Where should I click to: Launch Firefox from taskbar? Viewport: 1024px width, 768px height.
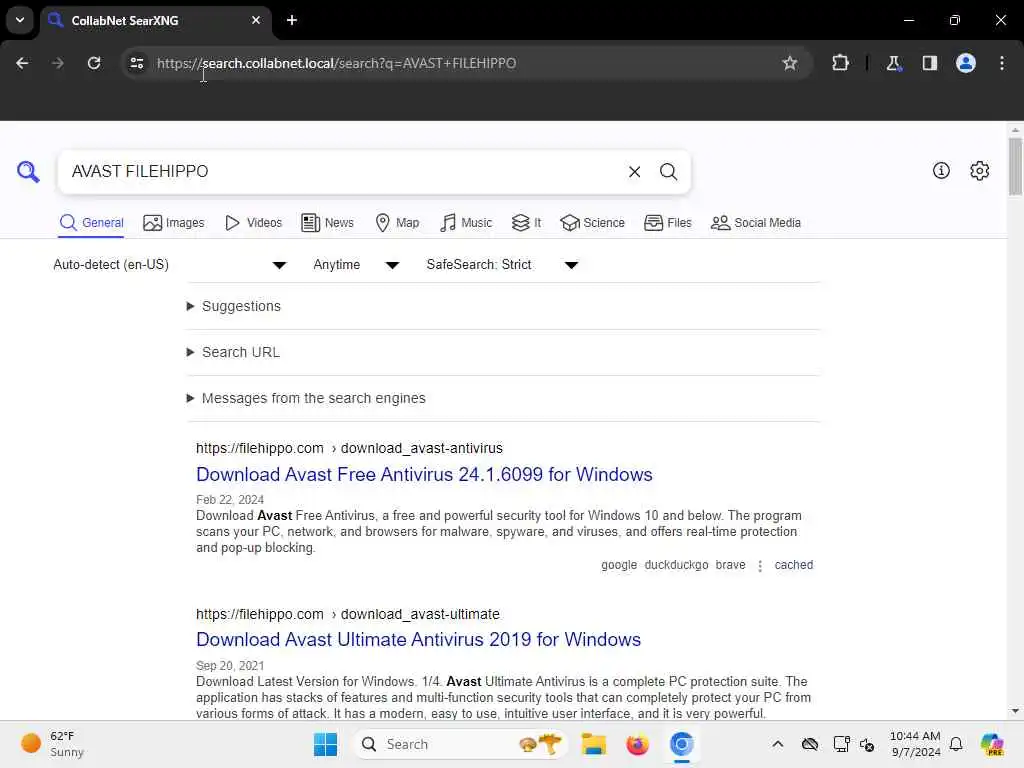637,744
